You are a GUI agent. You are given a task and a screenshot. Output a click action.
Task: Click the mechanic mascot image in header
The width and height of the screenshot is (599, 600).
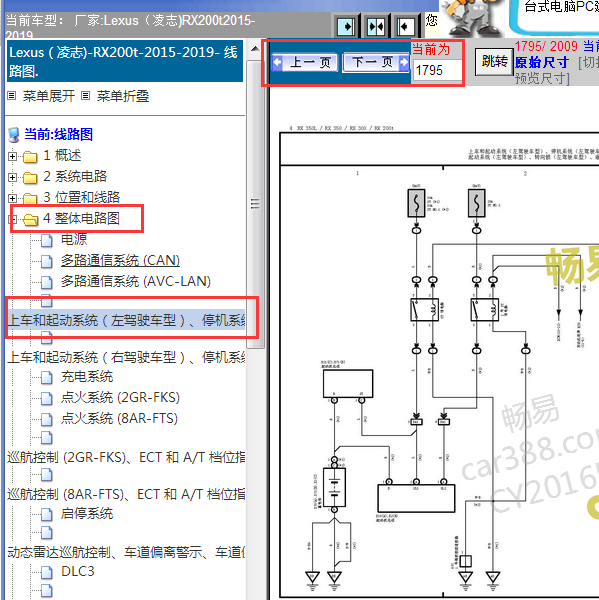473,17
